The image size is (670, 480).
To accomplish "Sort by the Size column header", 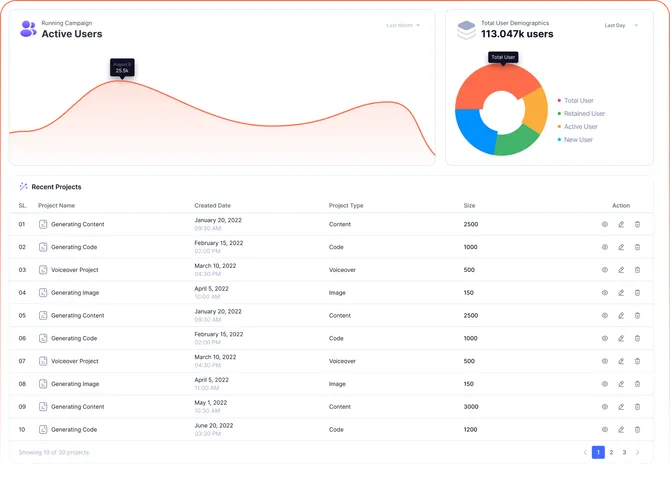I will click(469, 205).
